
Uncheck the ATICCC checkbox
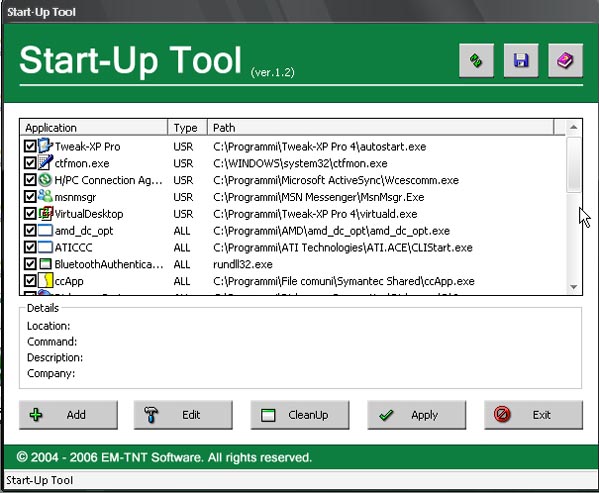point(30,247)
